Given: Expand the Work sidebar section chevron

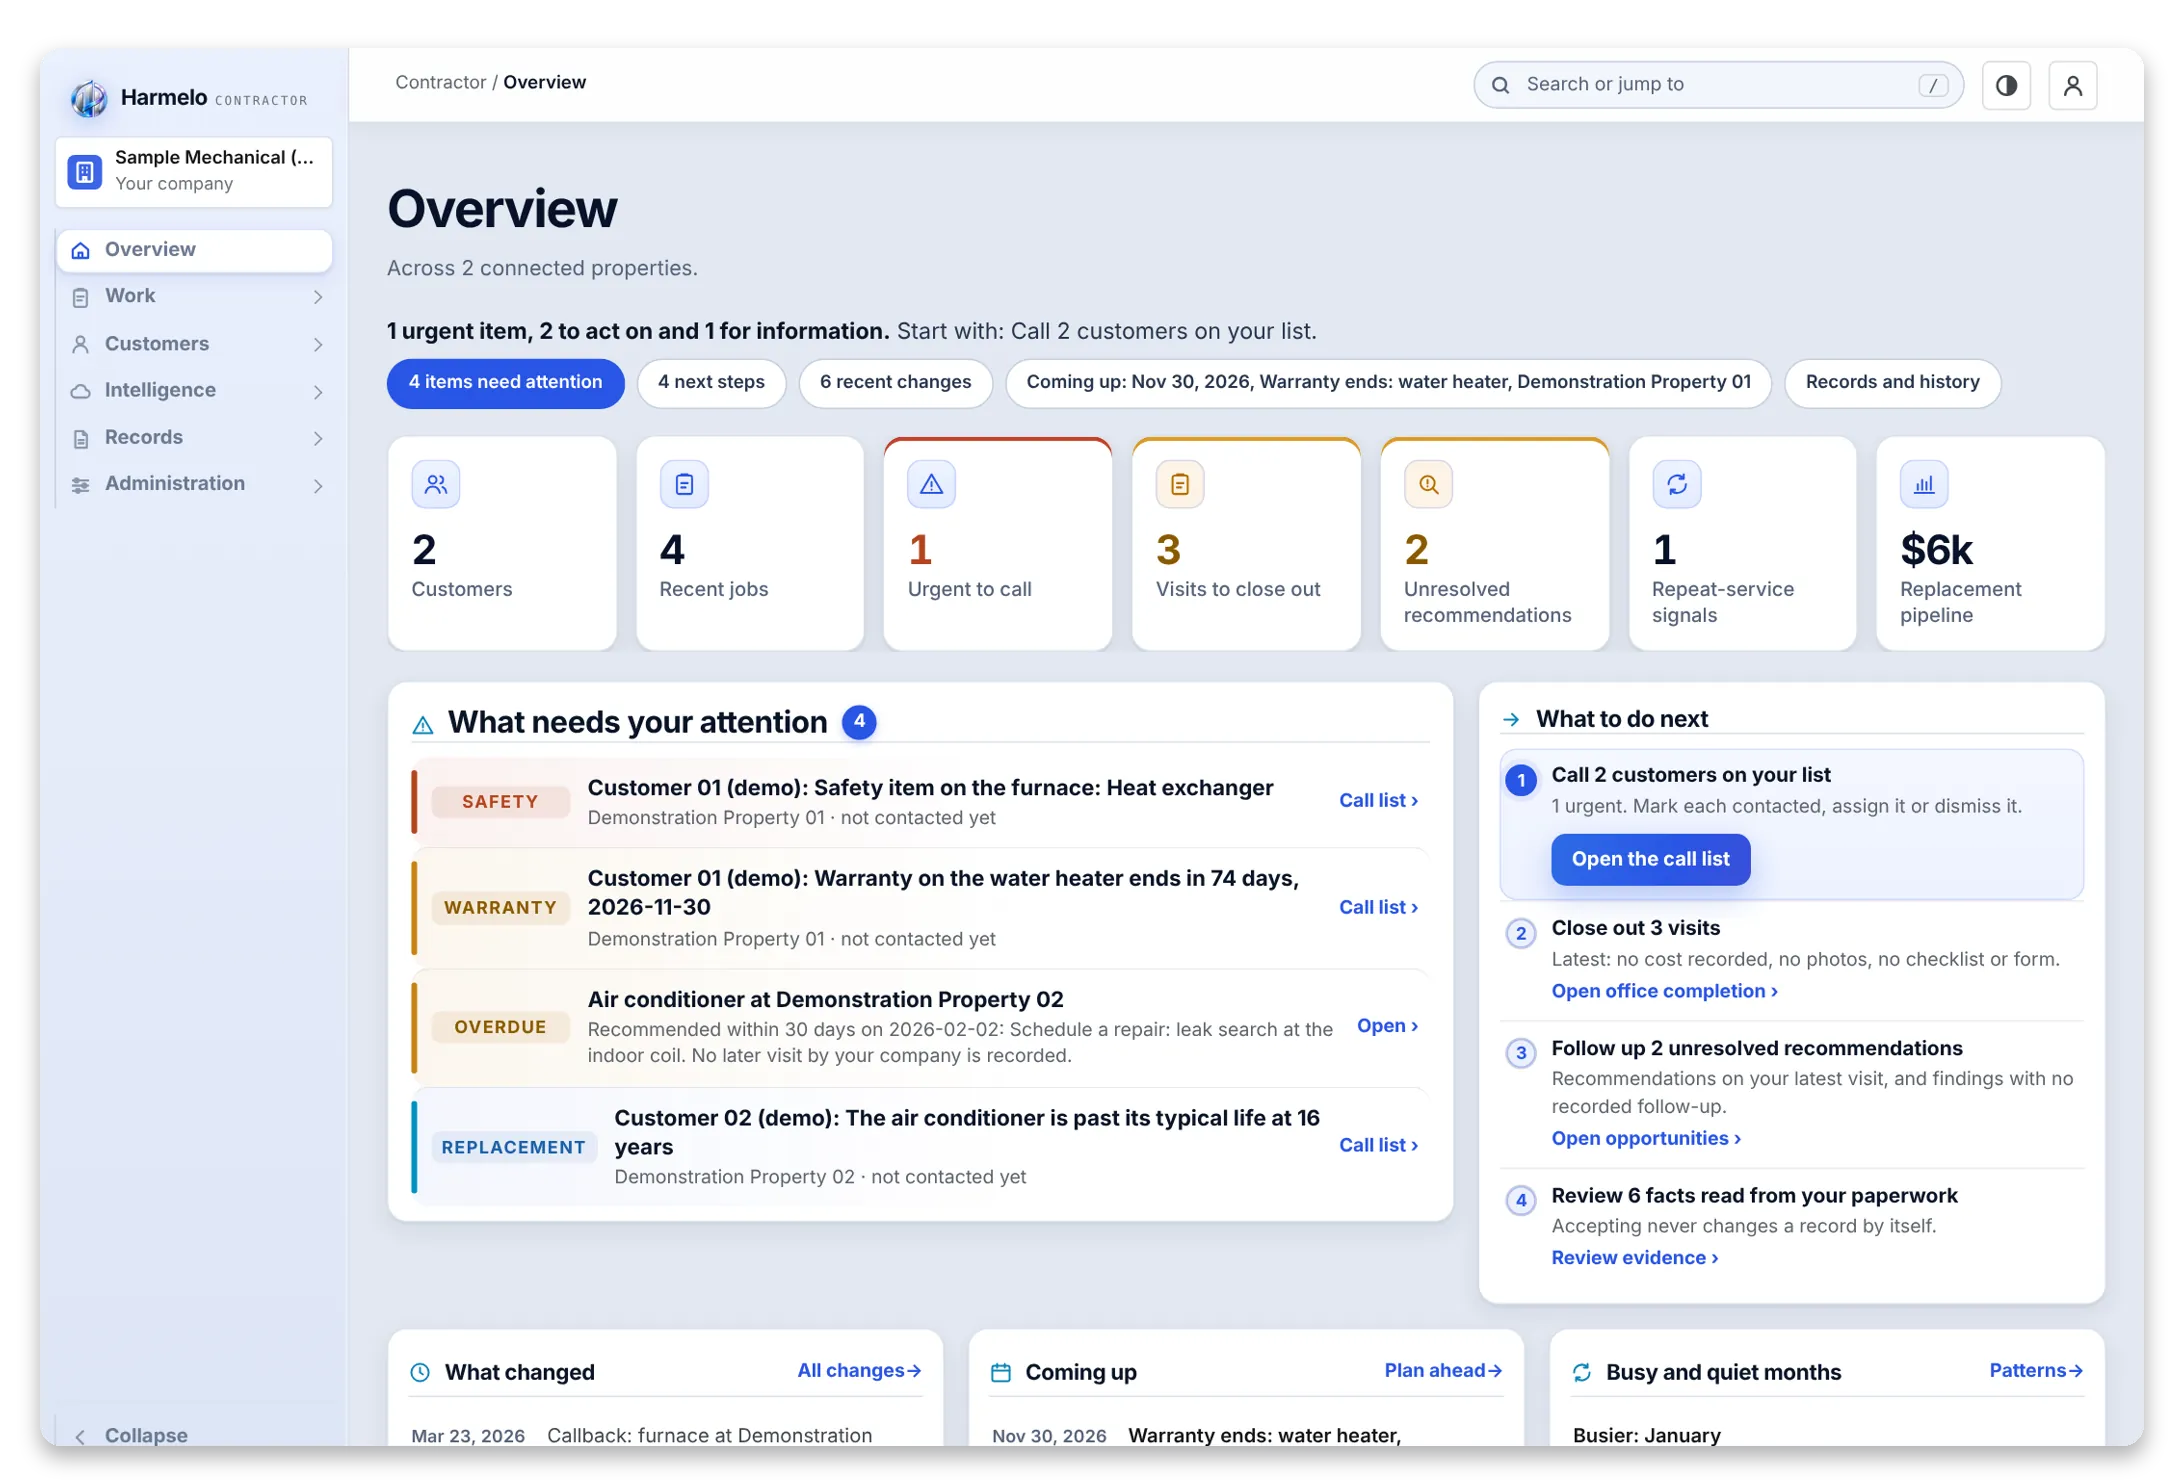Looking at the screenshot, I should click(318, 297).
